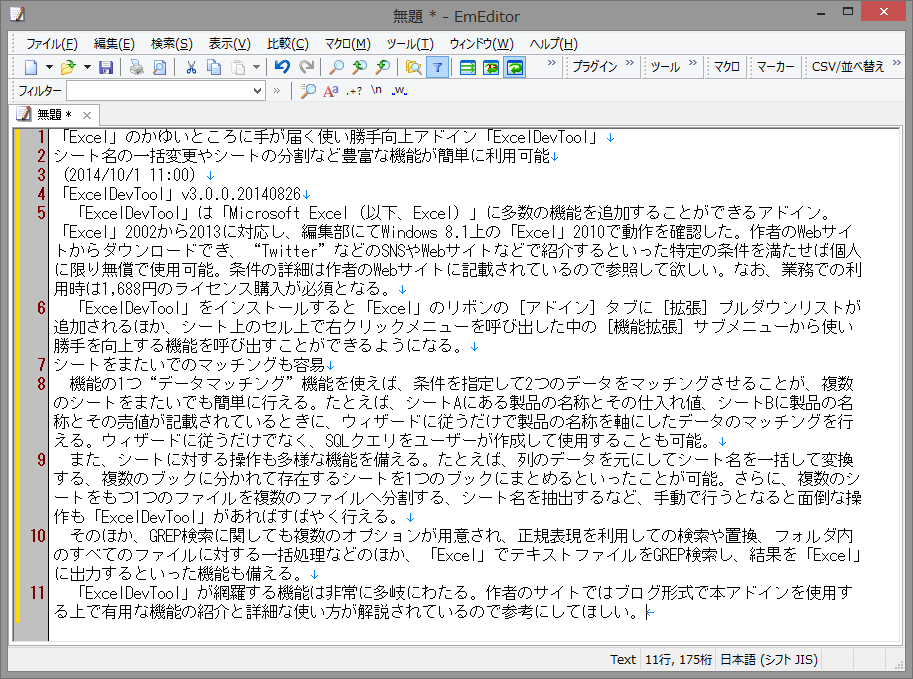Save the document with floppy icon
This screenshot has height=679, width=913.
coord(105,68)
